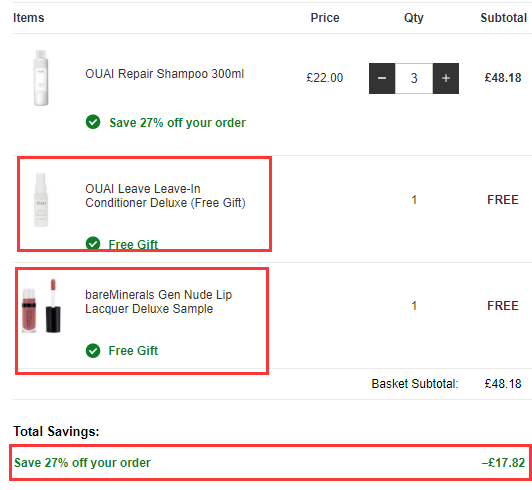Click the OUAI Repair Shampoo bottle thumbnail
Screen dimensions: 532x490
pos(41,78)
